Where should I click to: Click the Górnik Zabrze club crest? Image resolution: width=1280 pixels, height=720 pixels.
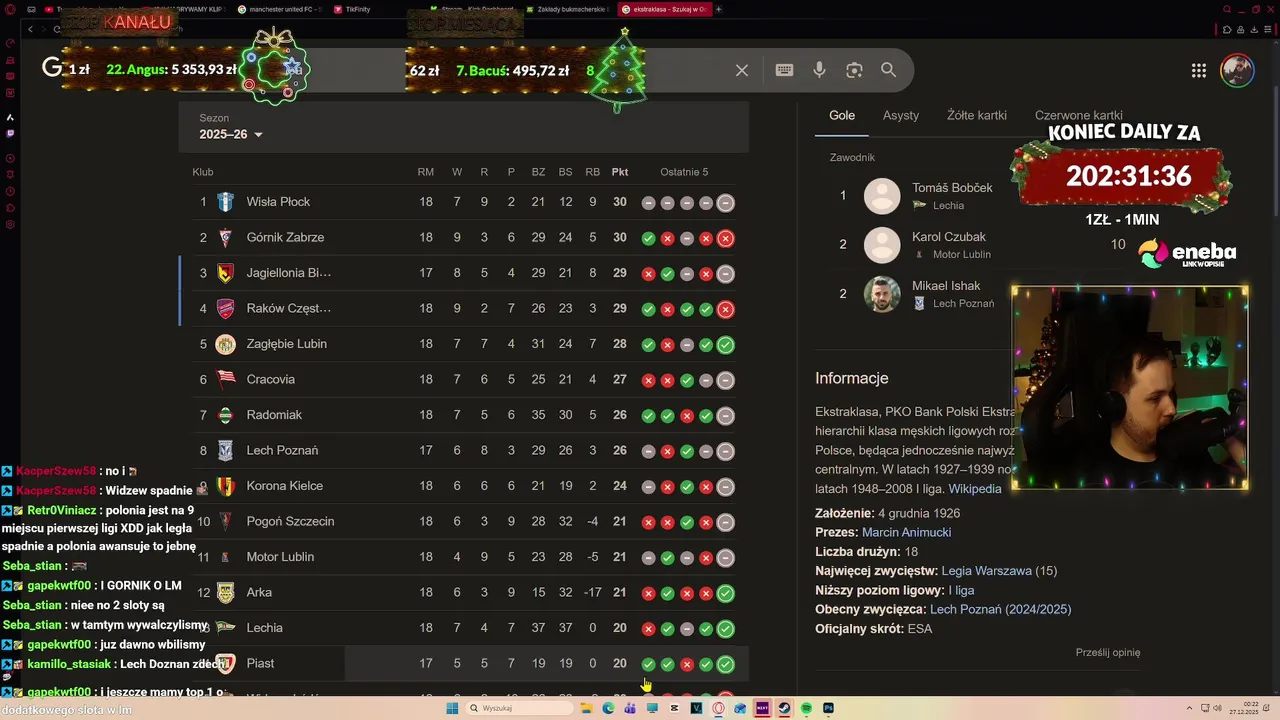coord(226,237)
